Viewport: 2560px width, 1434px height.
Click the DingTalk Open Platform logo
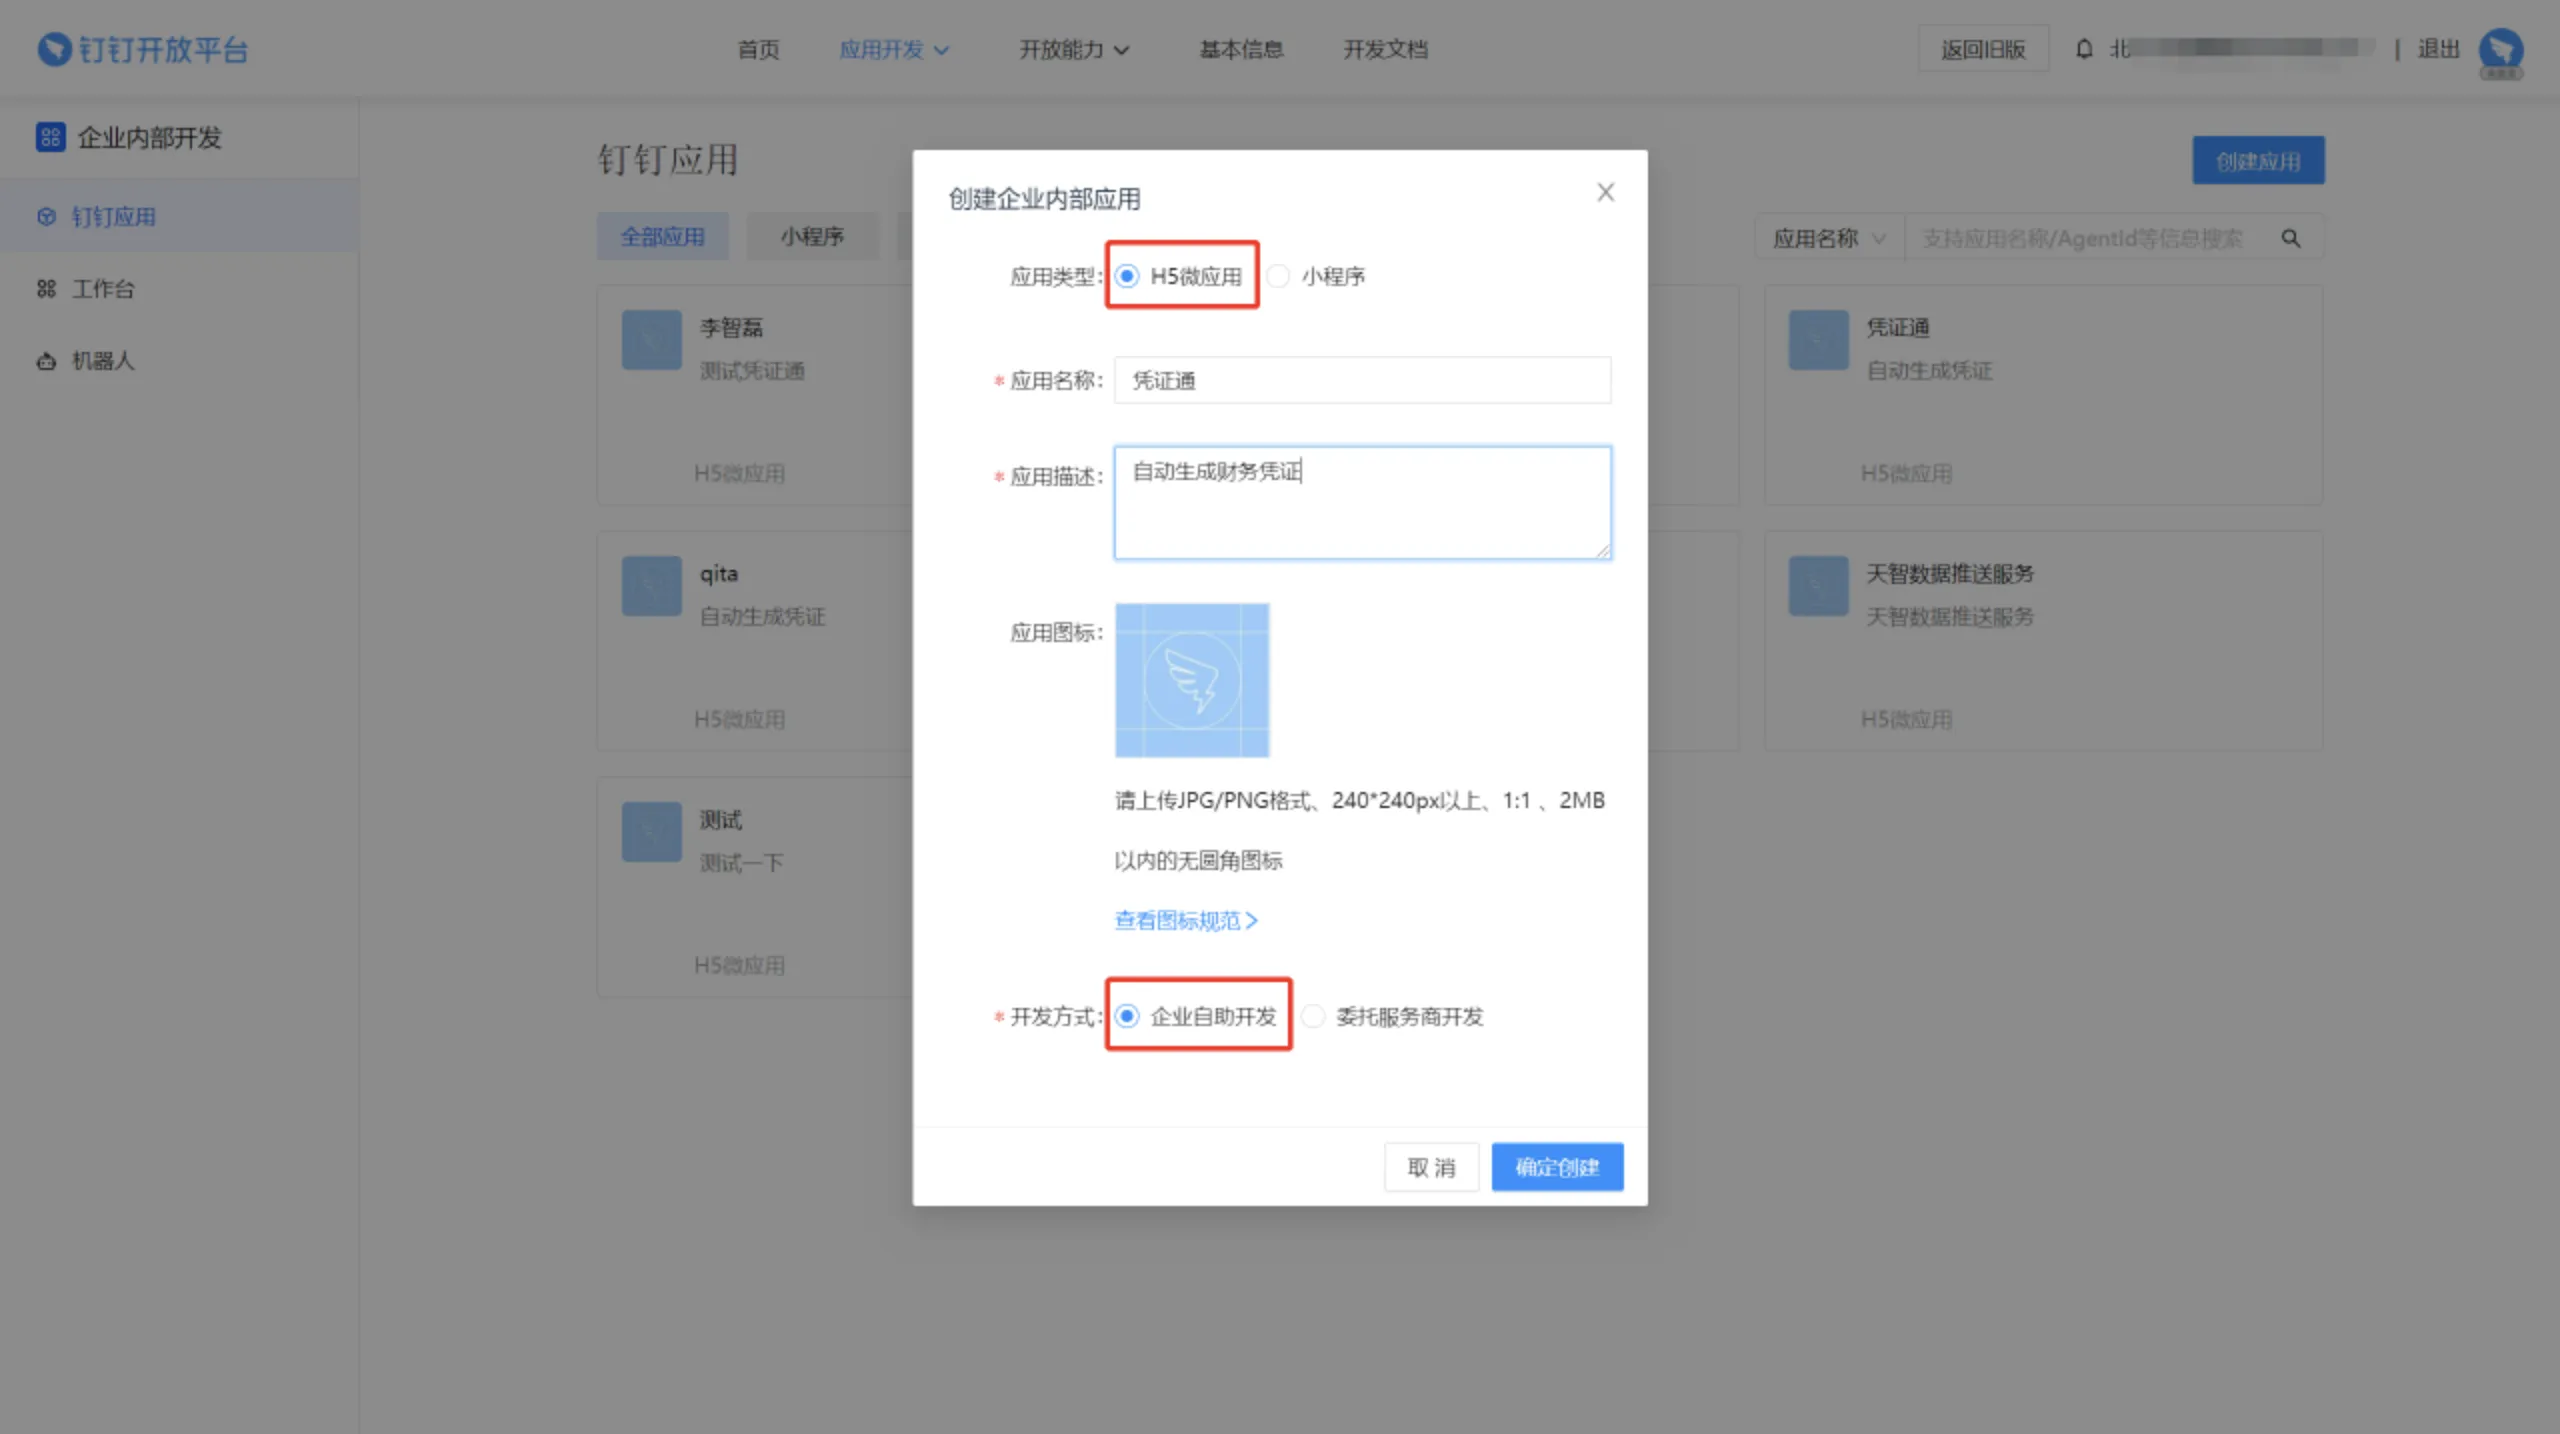(142, 49)
